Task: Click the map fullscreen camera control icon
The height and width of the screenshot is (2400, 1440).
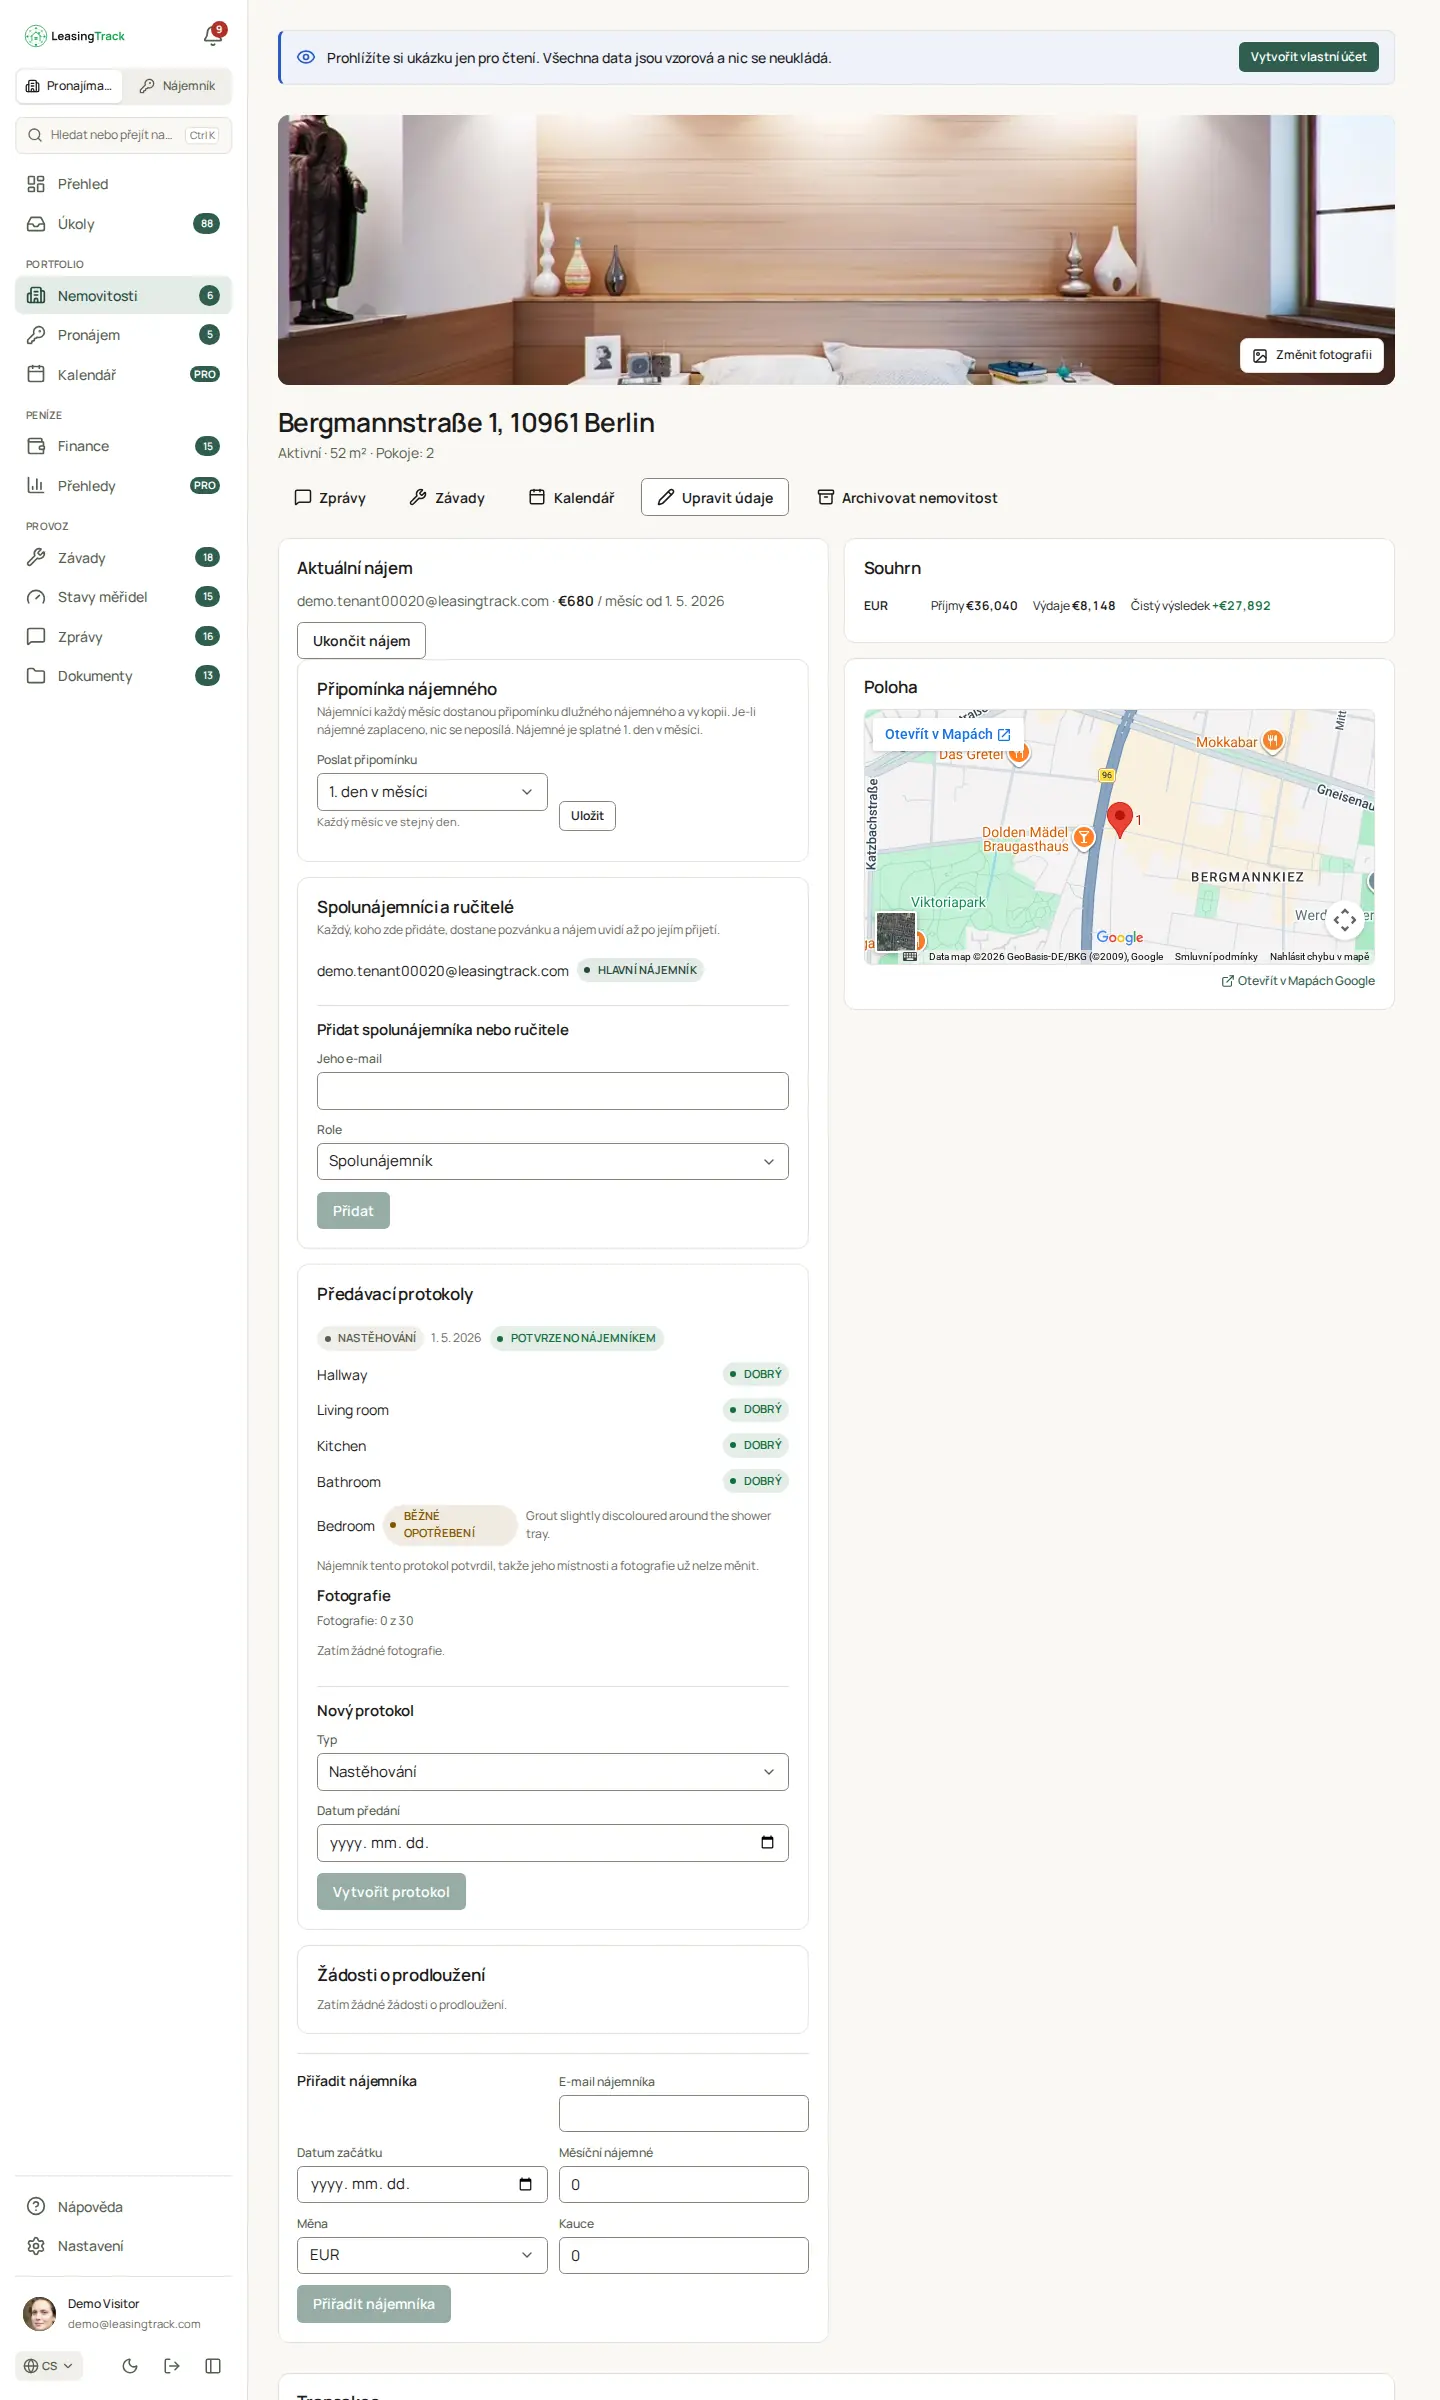Action: (1345, 919)
